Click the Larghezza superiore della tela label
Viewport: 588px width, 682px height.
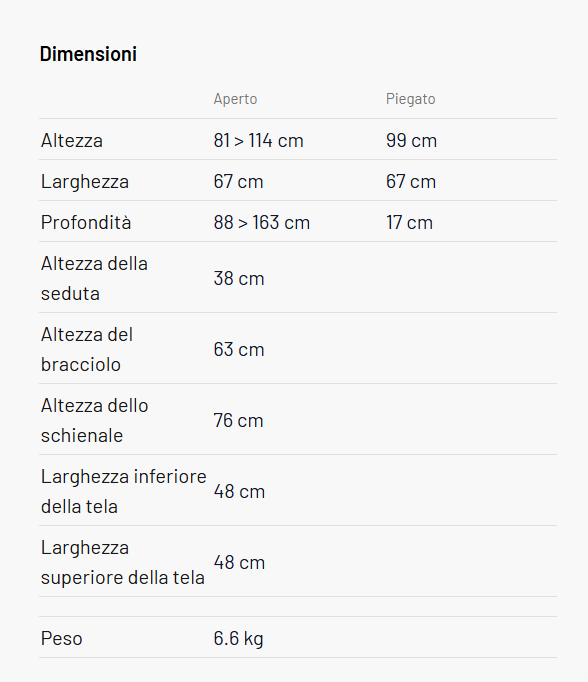(123, 562)
